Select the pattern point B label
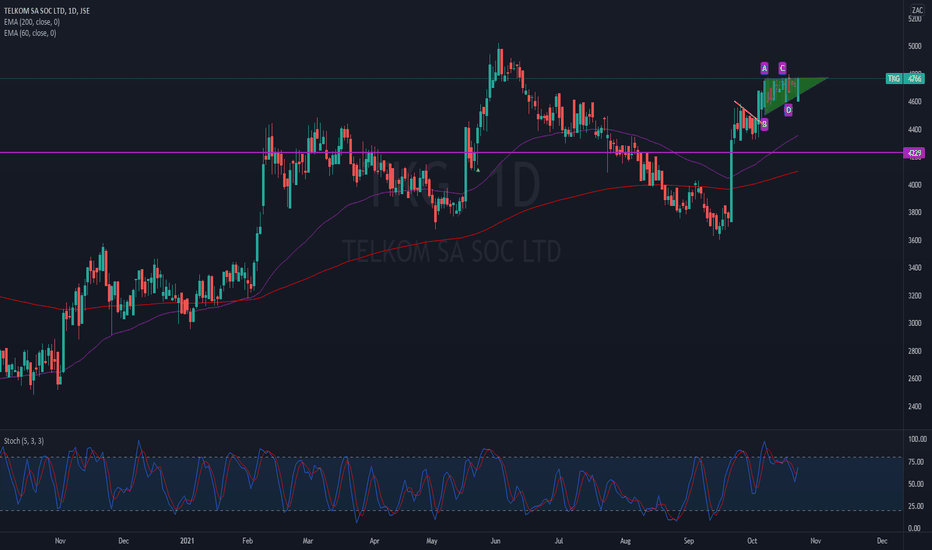This screenshot has height=550, width=932. pyautogui.click(x=764, y=124)
